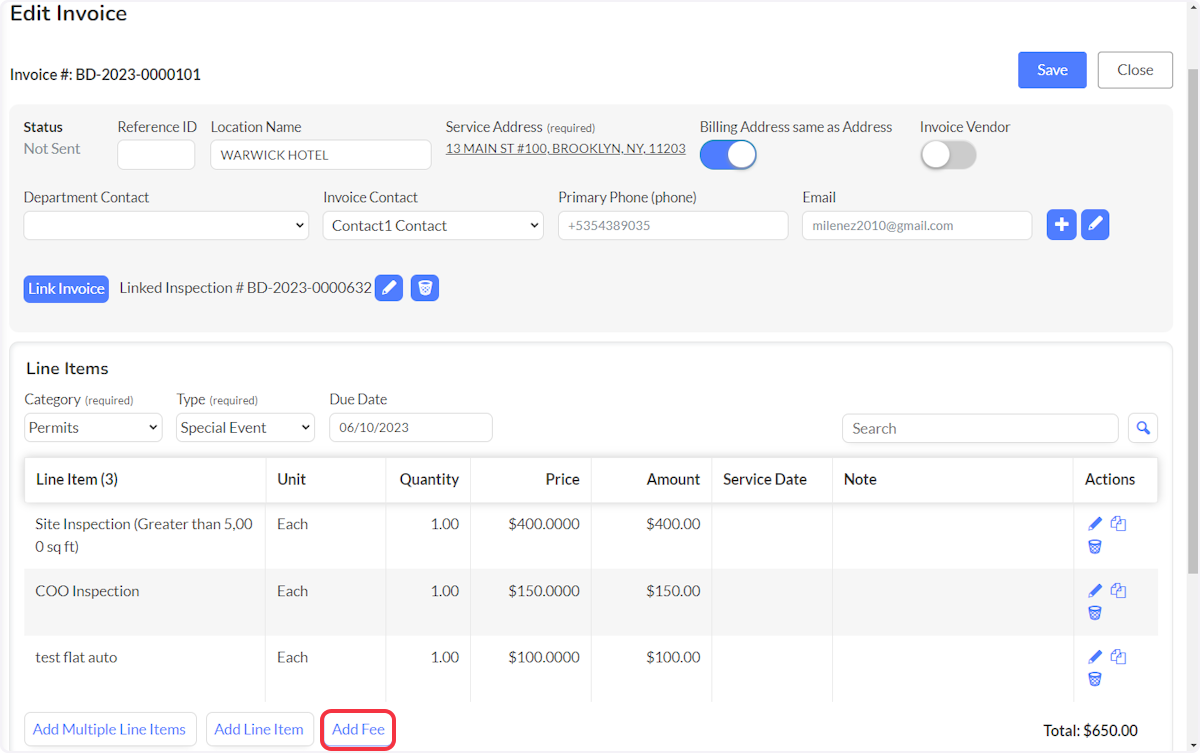Click the Add Line Item button

tap(259, 729)
